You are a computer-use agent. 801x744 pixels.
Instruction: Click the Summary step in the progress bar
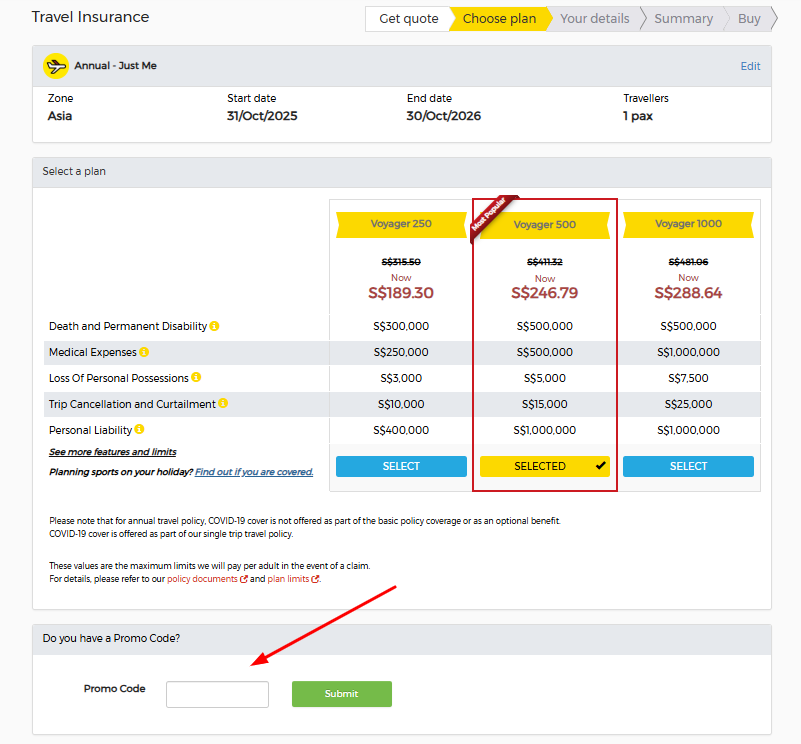point(683,18)
